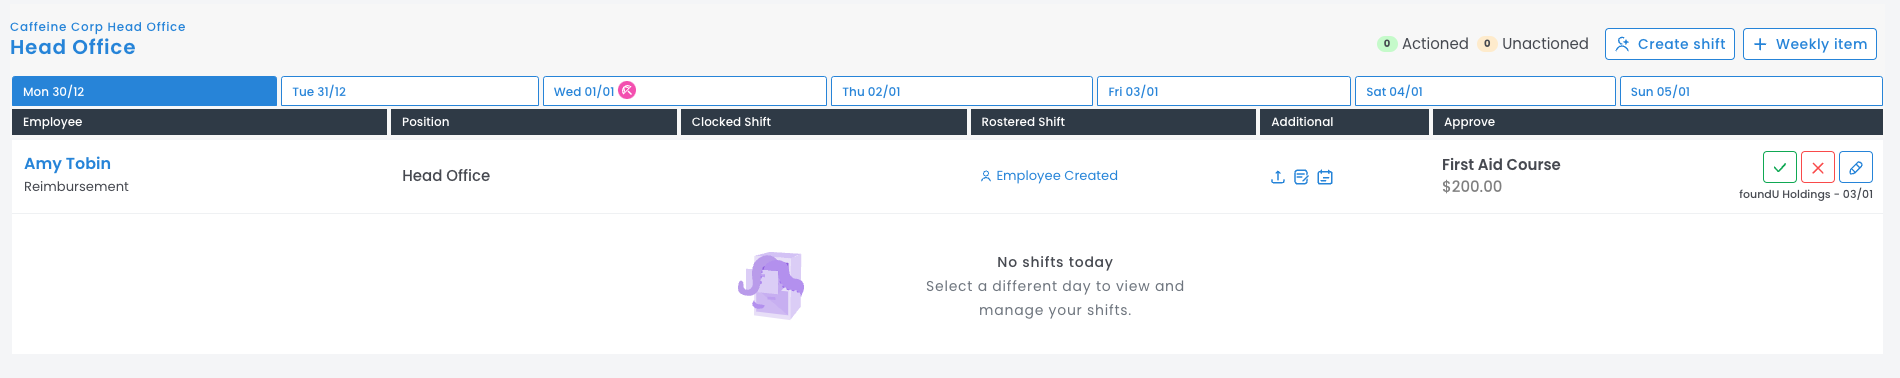Reject the First Aid Course item with the red X
1900x378 pixels.
point(1818,167)
